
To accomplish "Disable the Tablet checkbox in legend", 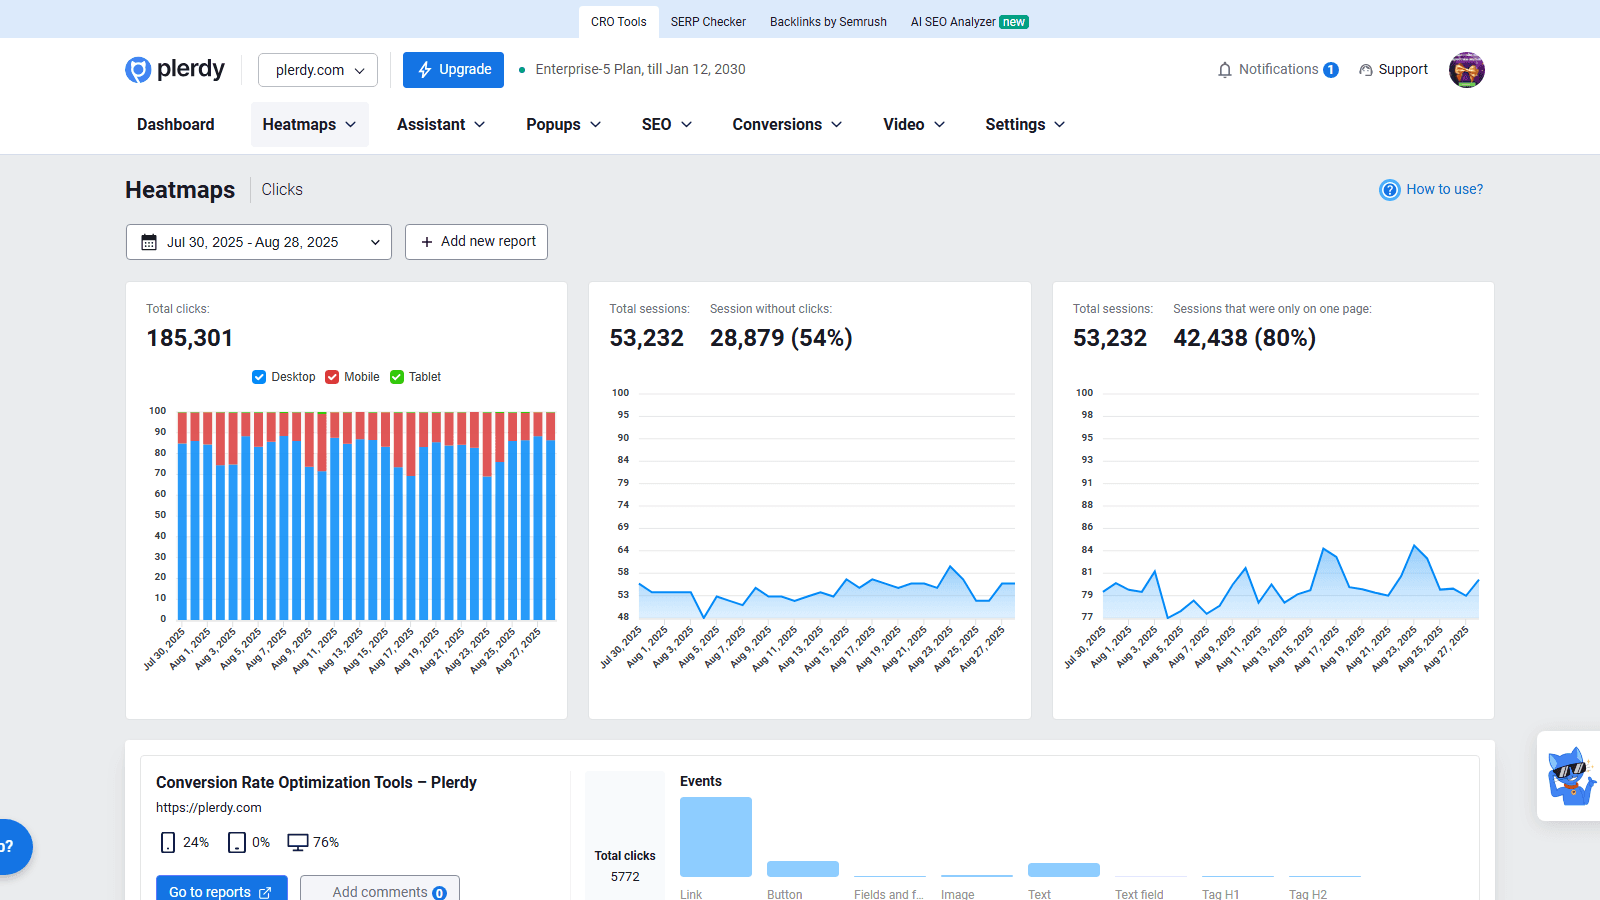I will (x=397, y=377).
